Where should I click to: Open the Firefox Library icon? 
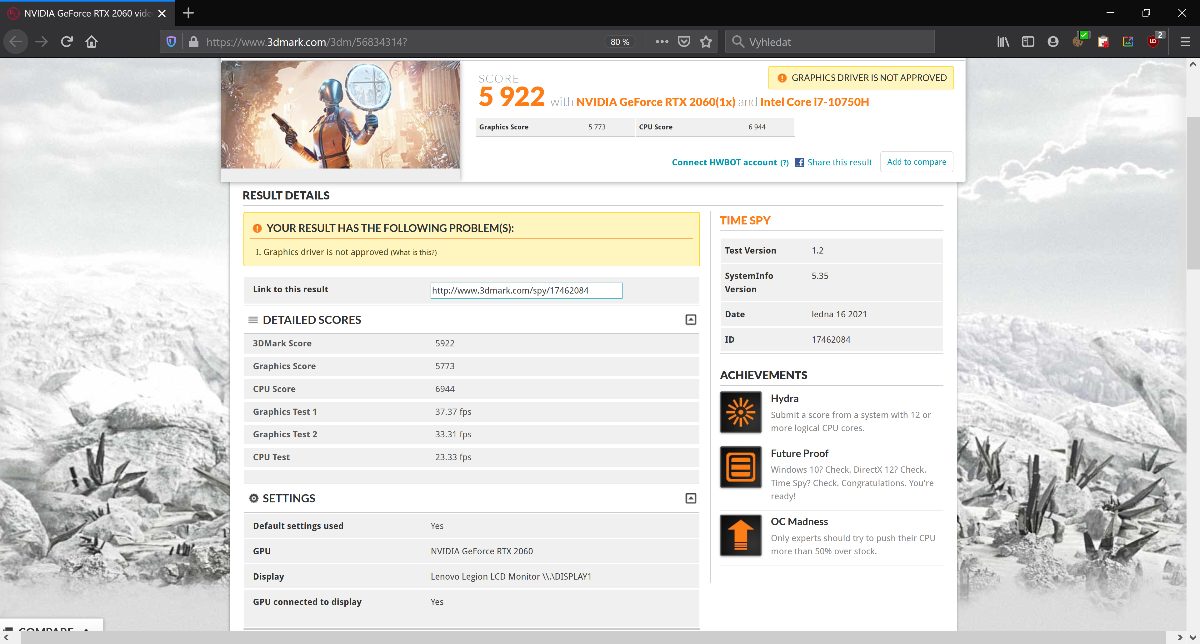pos(1003,42)
